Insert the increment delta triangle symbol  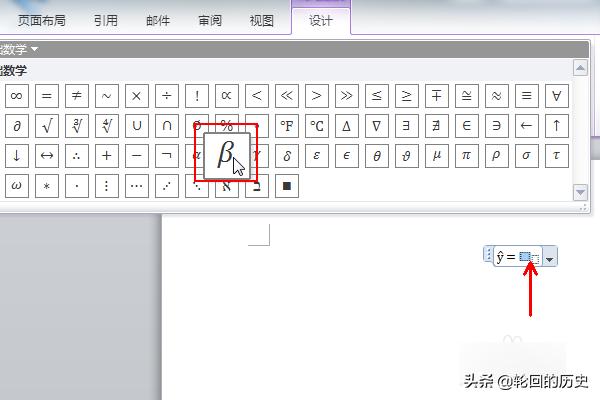(347, 126)
